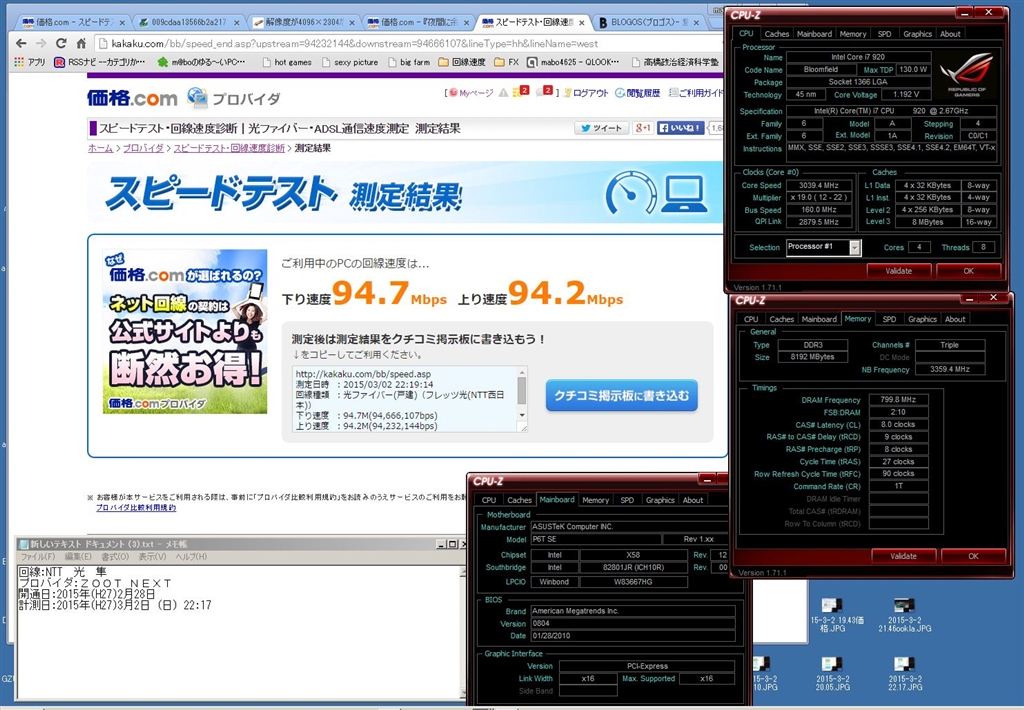Open the FX bookmark folder
1024x710 pixels.
[507, 62]
